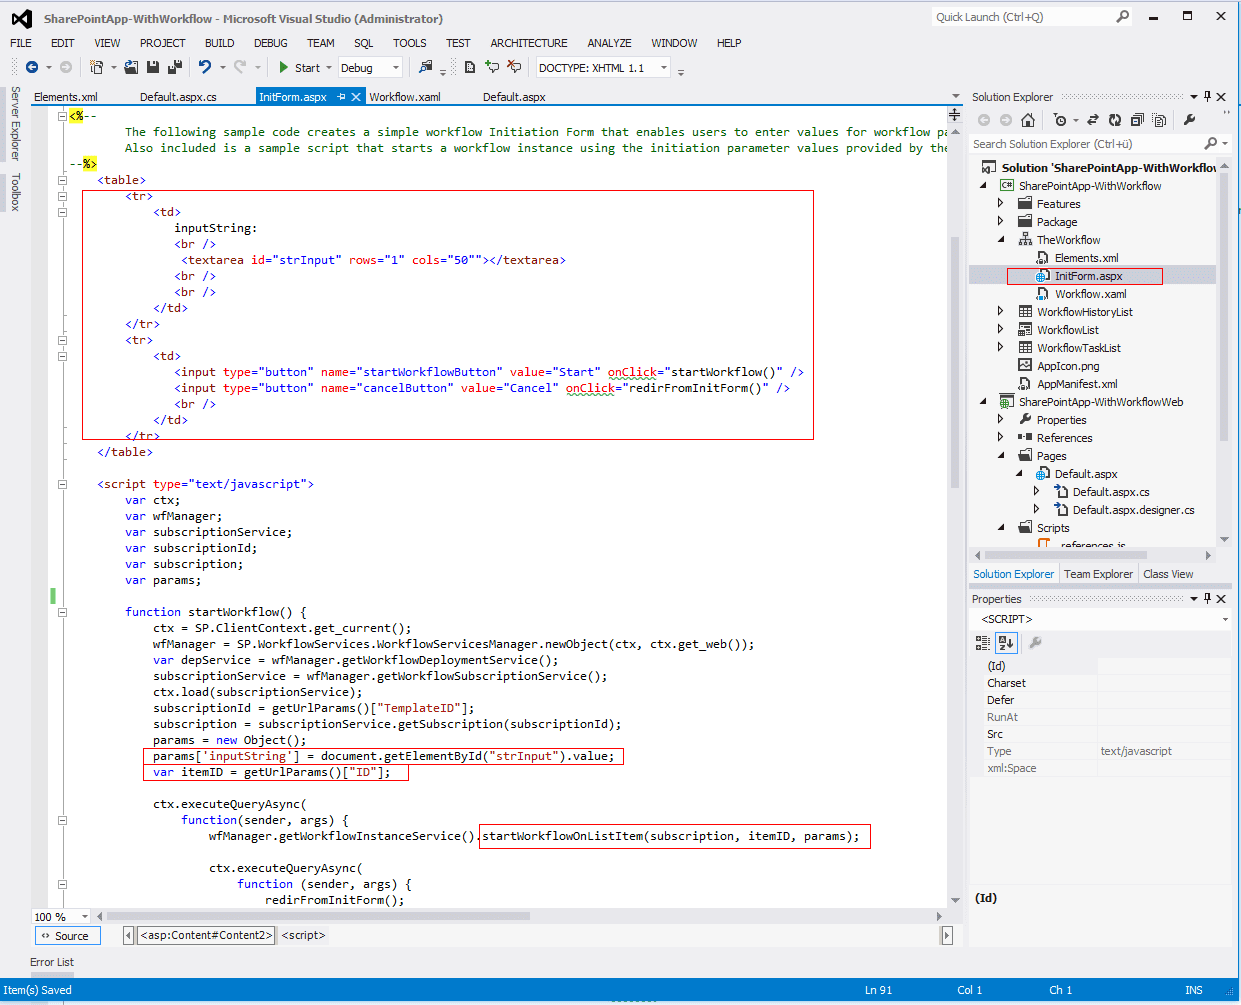Open the DOCTYPE XHTML 1.1 dropdown
Image resolution: width=1241 pixels, height=1005 pixels.
[x=664, y=68]
